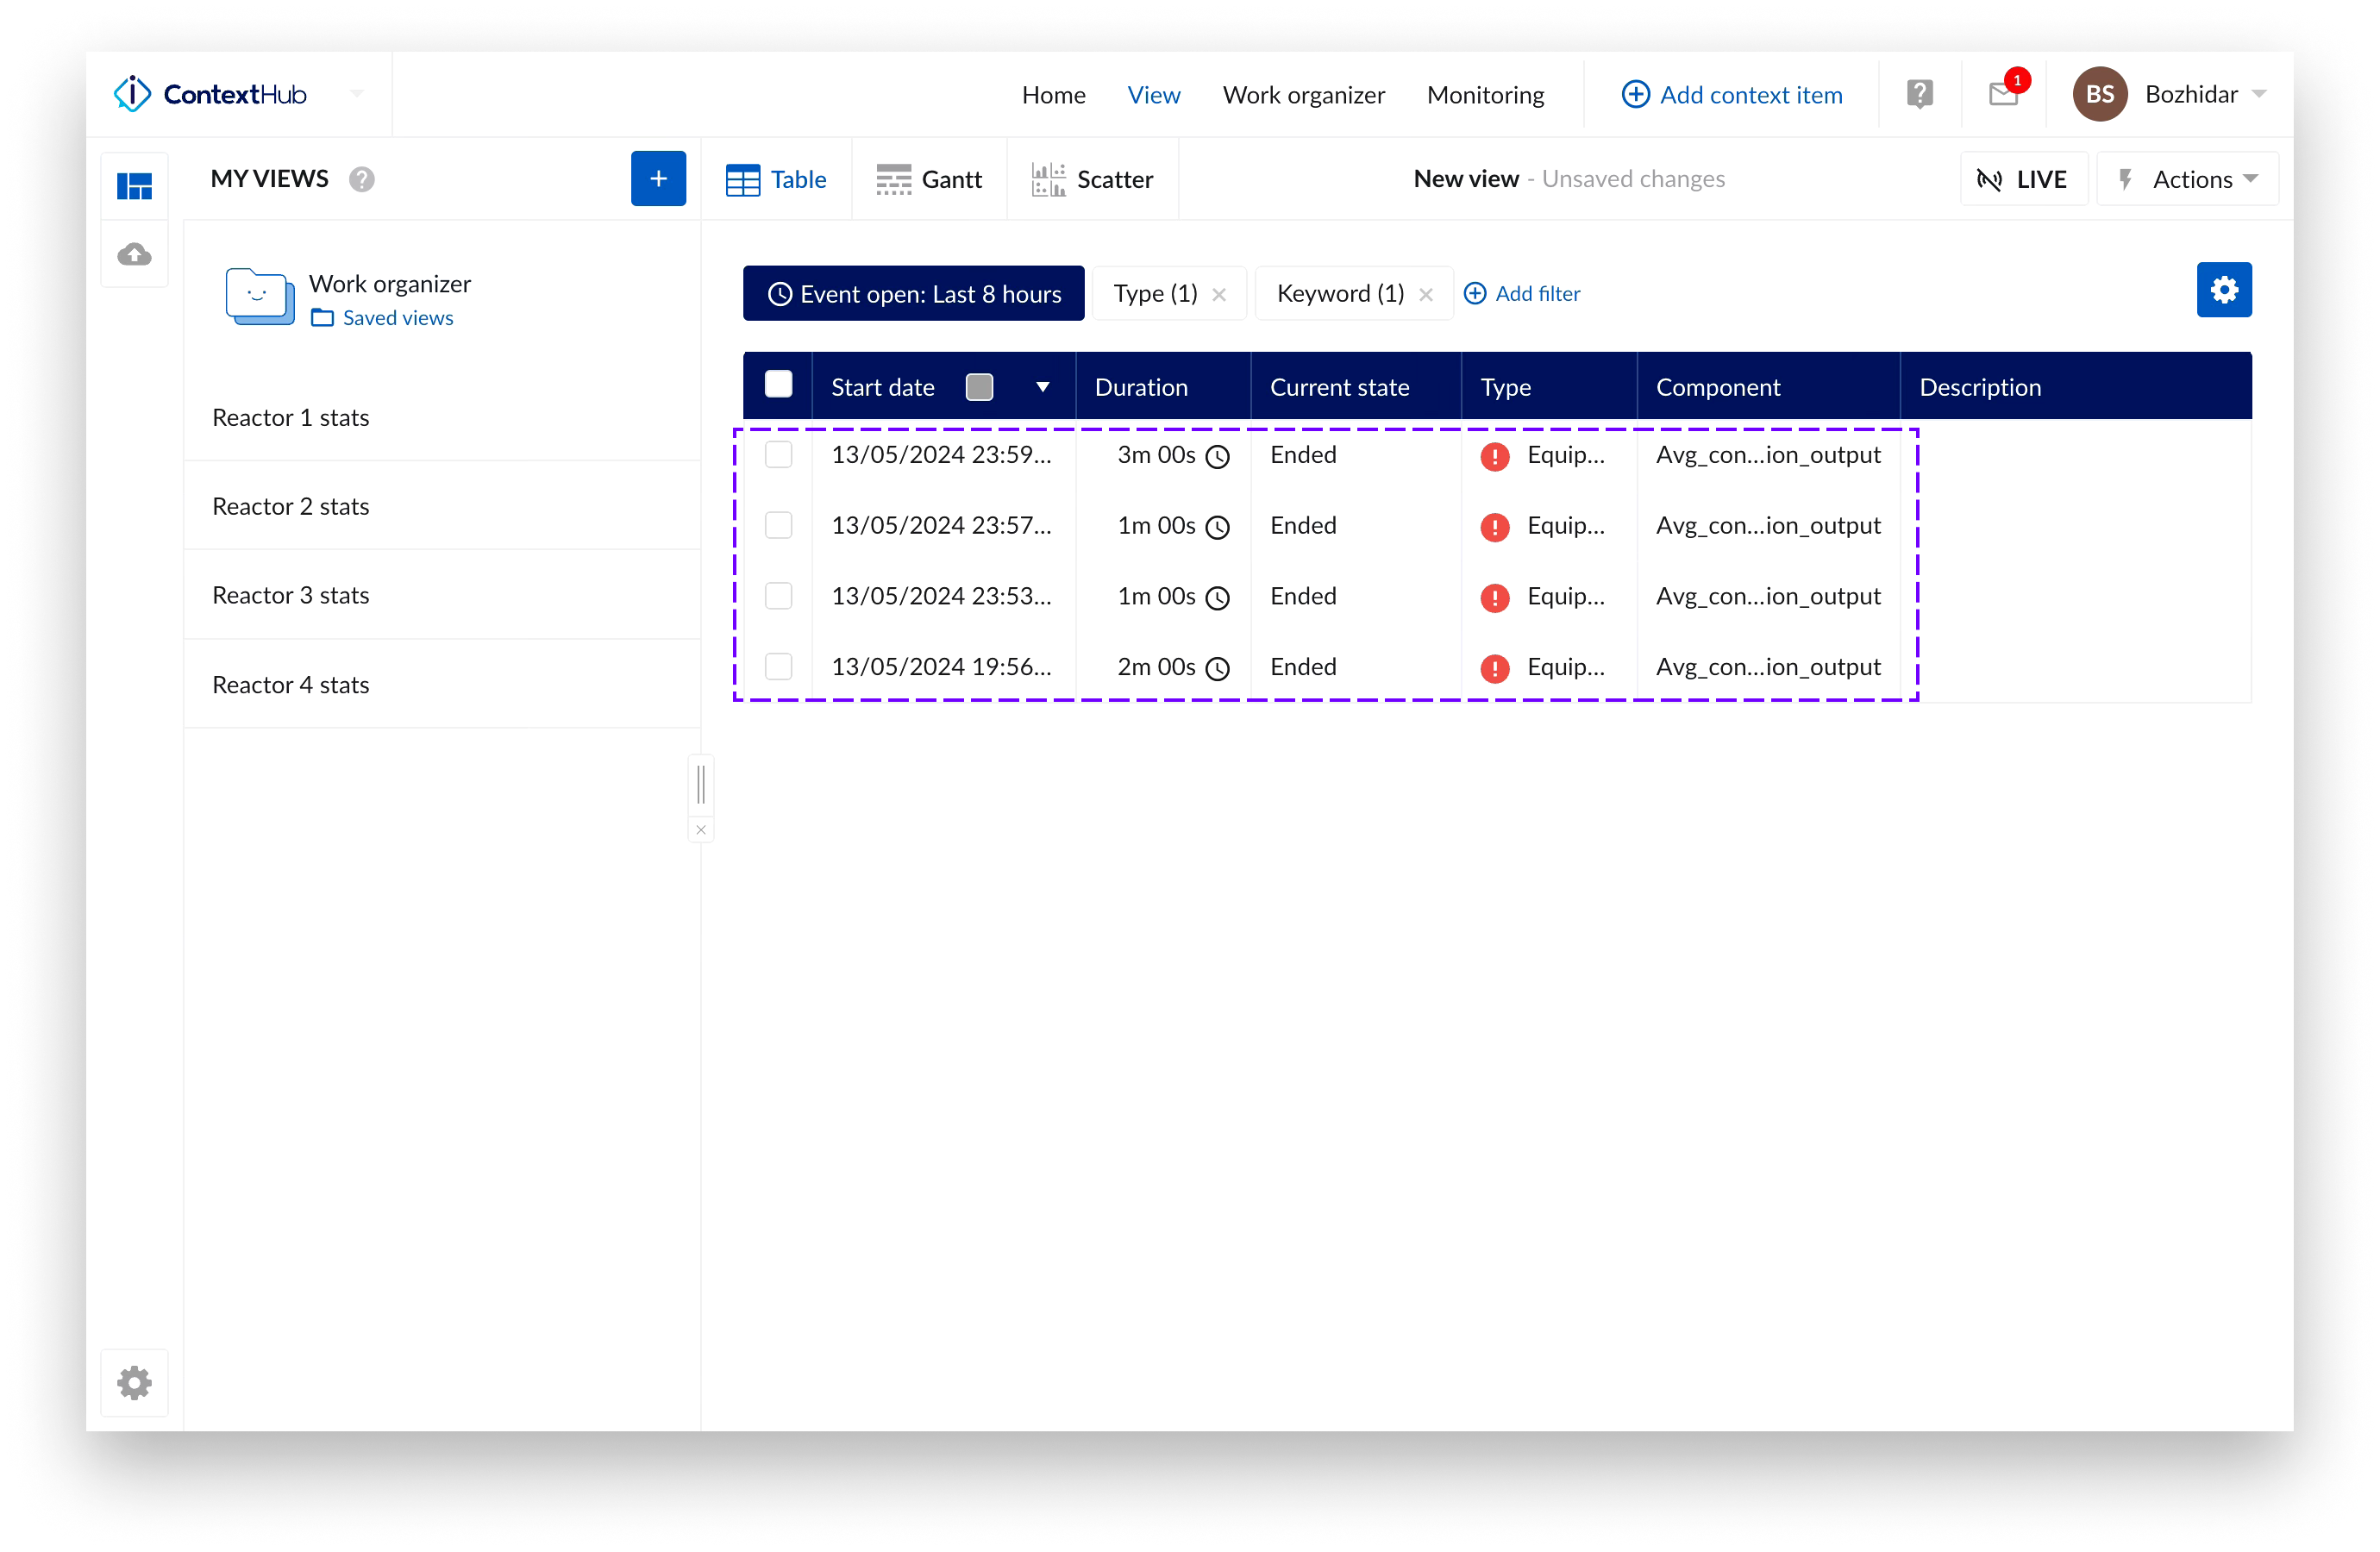
Task: Open the notifications inbox icon
Action: click(x=2003, y=94)
